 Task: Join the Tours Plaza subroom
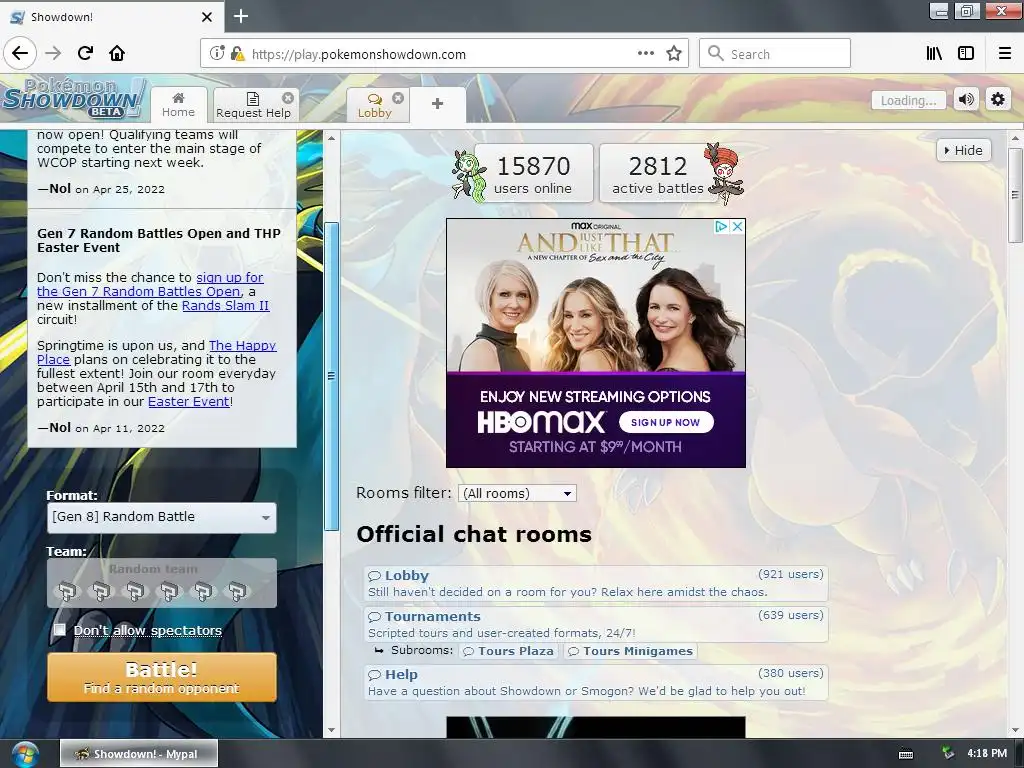(509, 651)
